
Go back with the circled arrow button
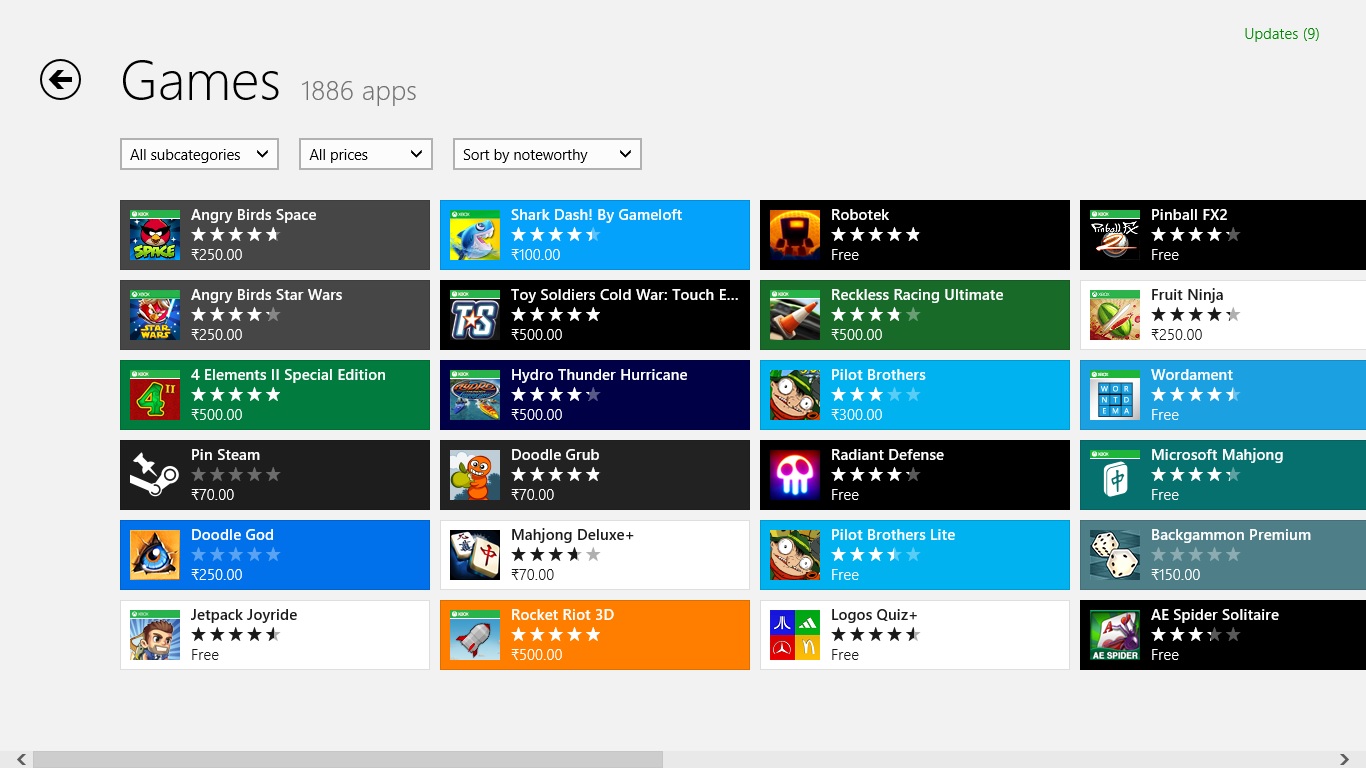pos(60,79)
